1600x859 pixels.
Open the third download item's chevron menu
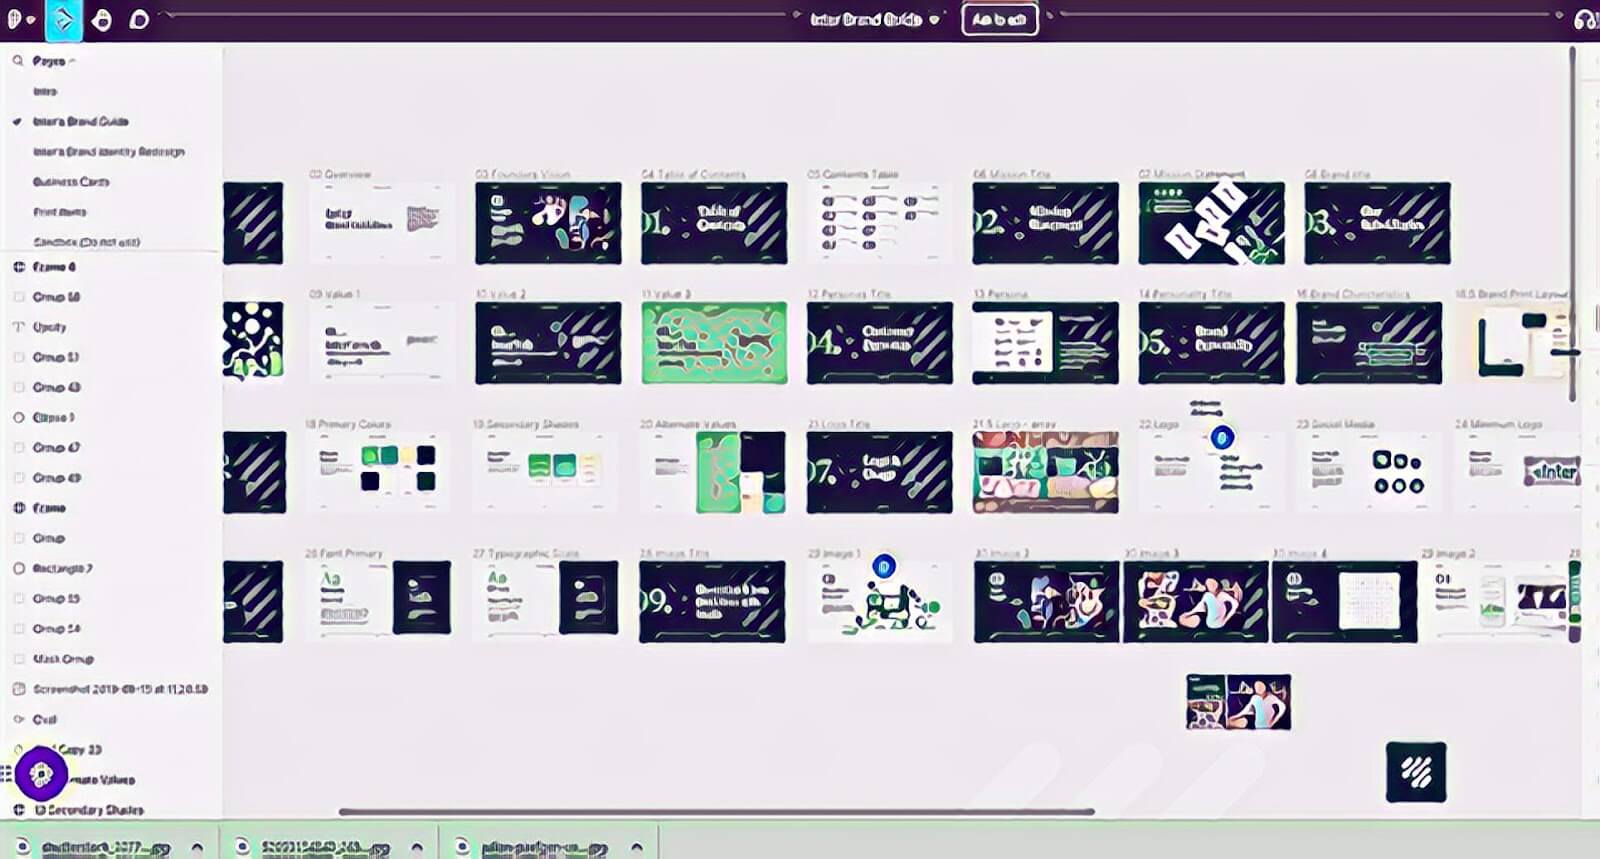tap(637, 847)
